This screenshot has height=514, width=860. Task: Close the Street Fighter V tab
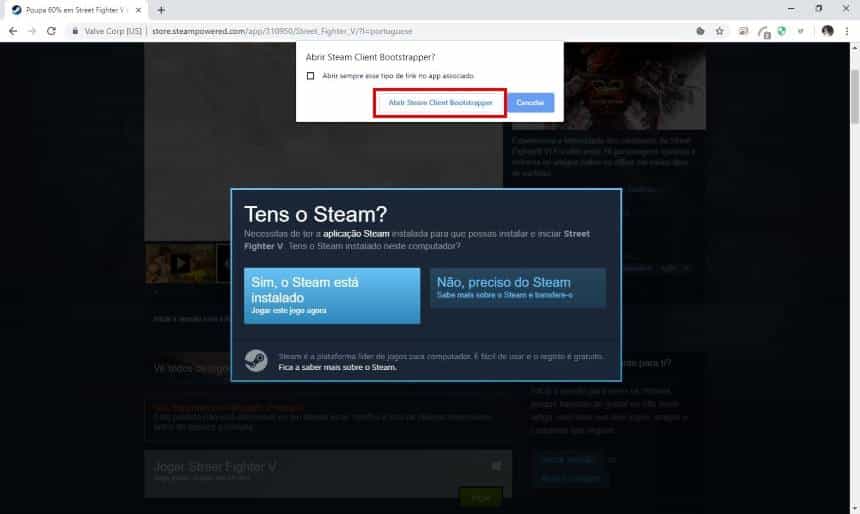(138, 10)
